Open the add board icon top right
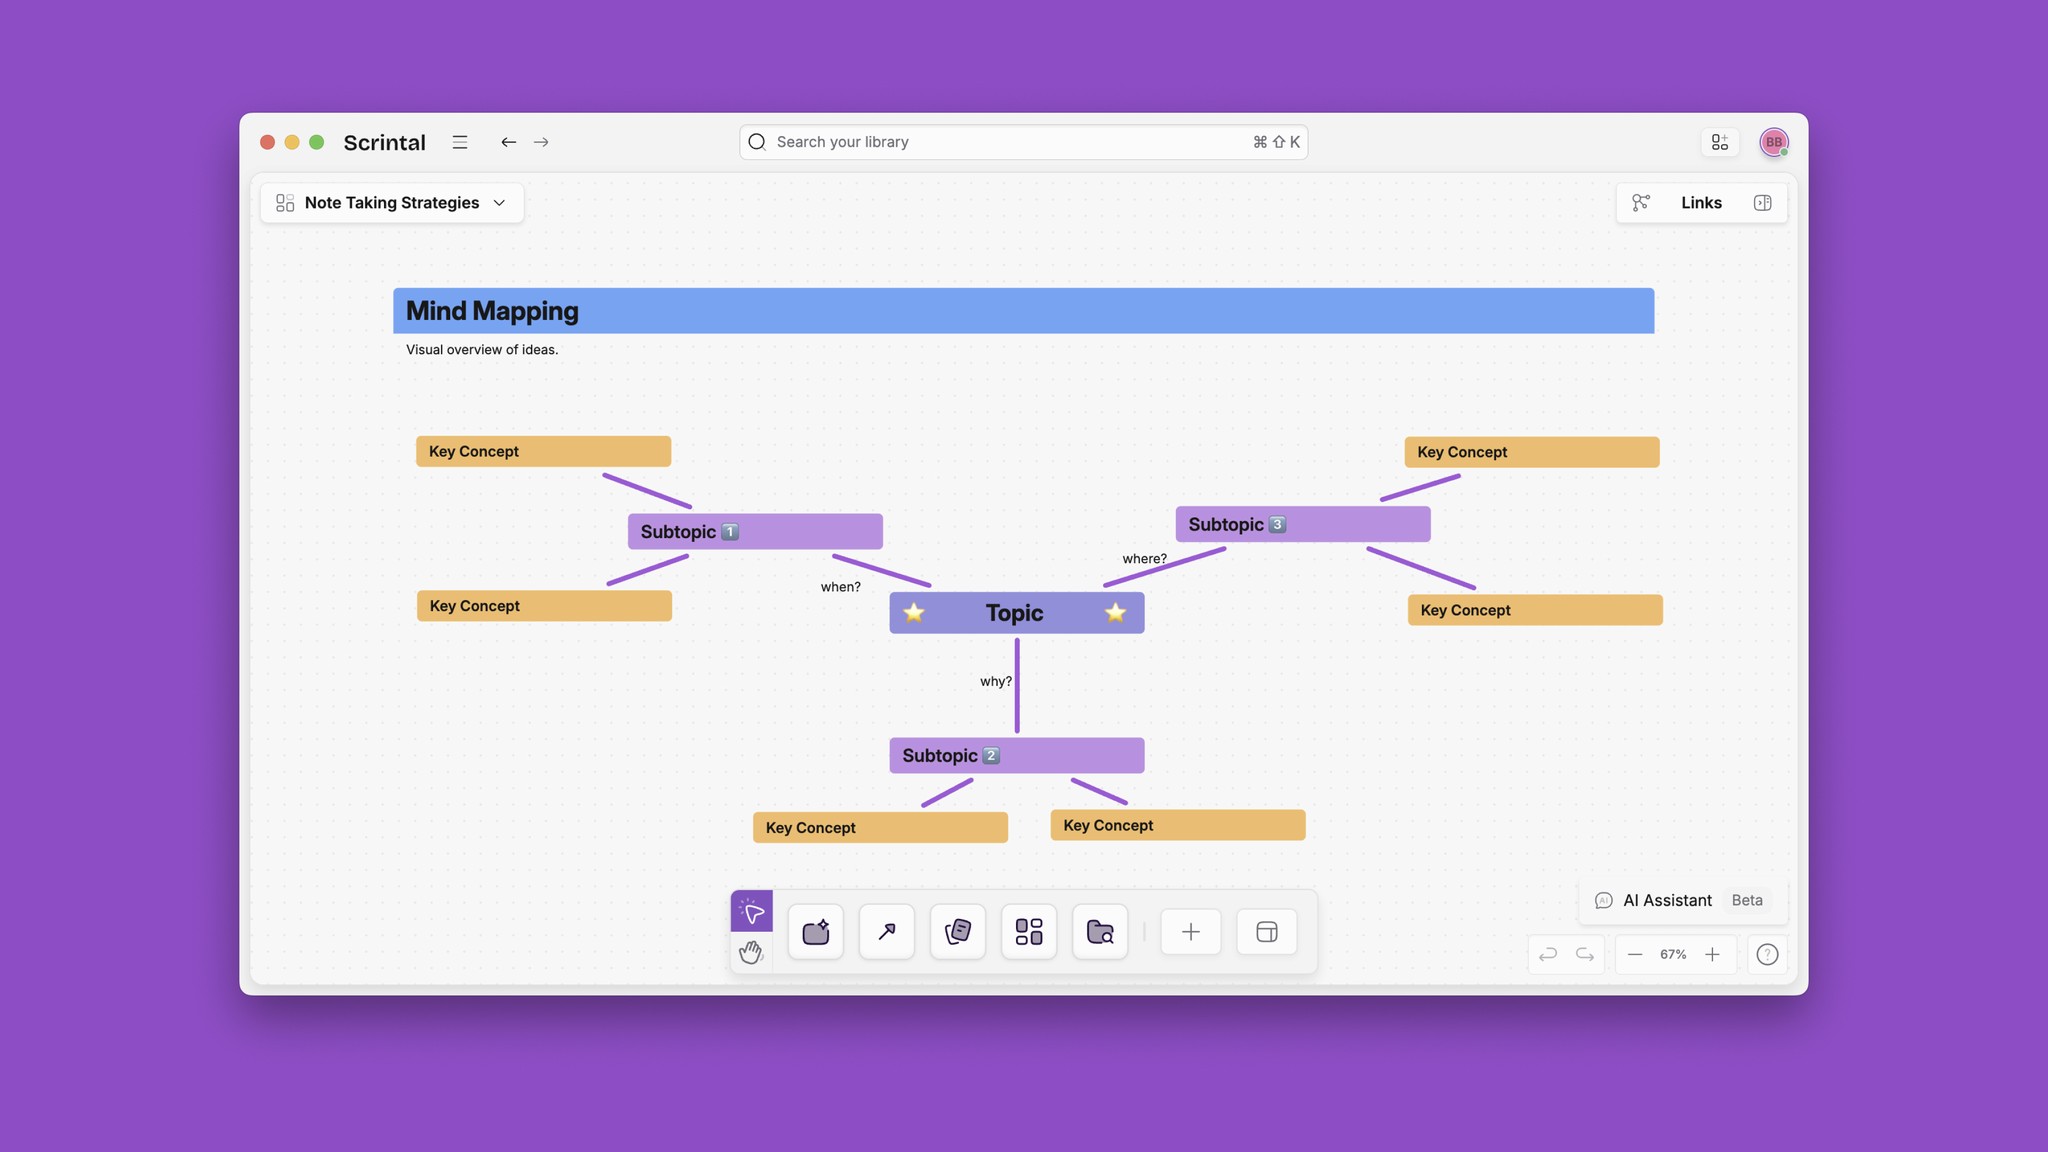The width and height of the screenshot is (2048, 1152). [x=1719, y=142]
